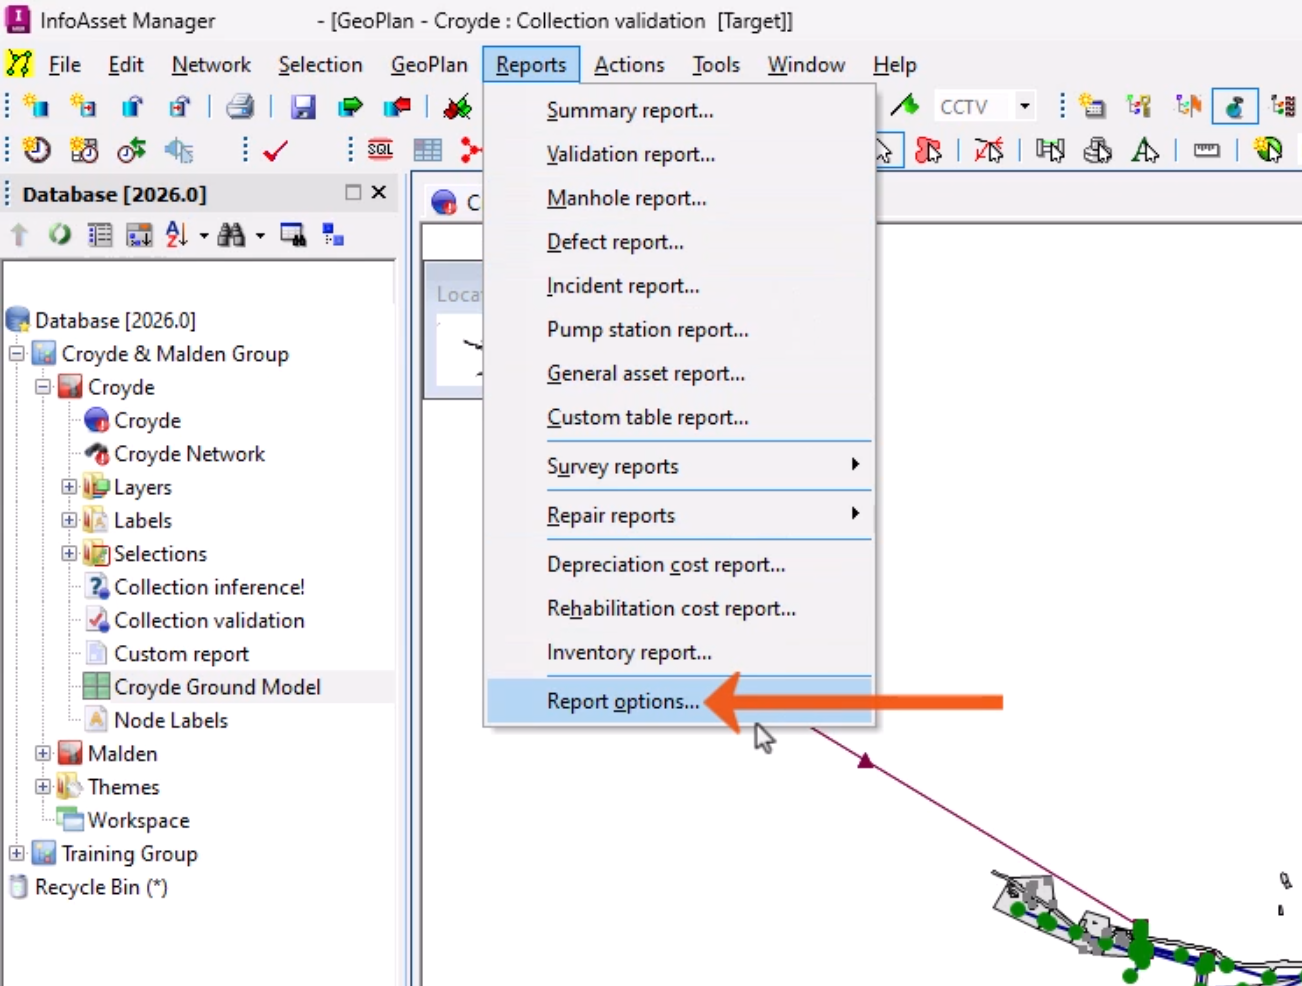This screenshot has width=1302, height=986.
Task: Expand the Malden tree node
Action: click(x=42, y=753)
